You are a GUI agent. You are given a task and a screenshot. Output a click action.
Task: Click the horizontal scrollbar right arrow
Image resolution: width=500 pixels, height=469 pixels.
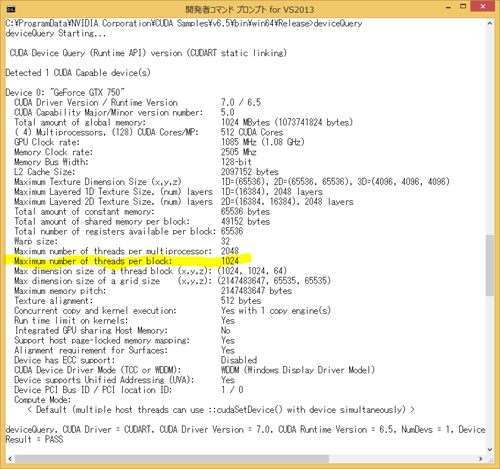[481, 459]
